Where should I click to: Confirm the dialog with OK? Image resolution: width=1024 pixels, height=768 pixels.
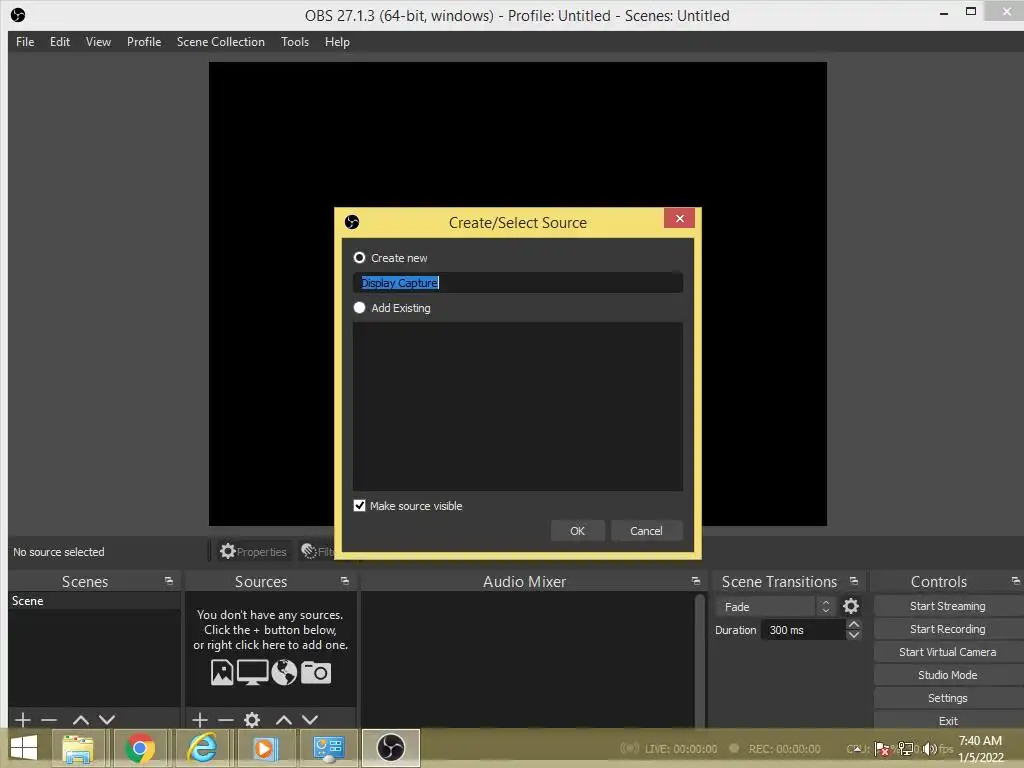point(577,531)
